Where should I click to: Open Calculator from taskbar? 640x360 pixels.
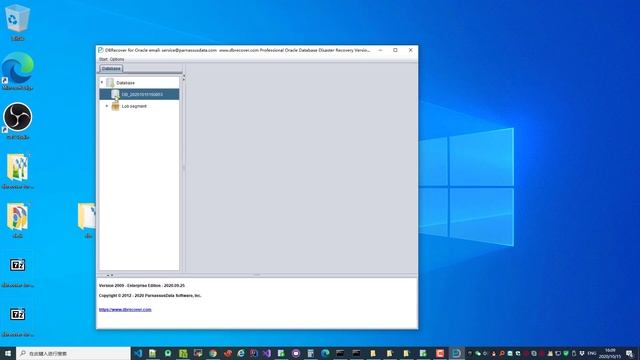[311, 353]
